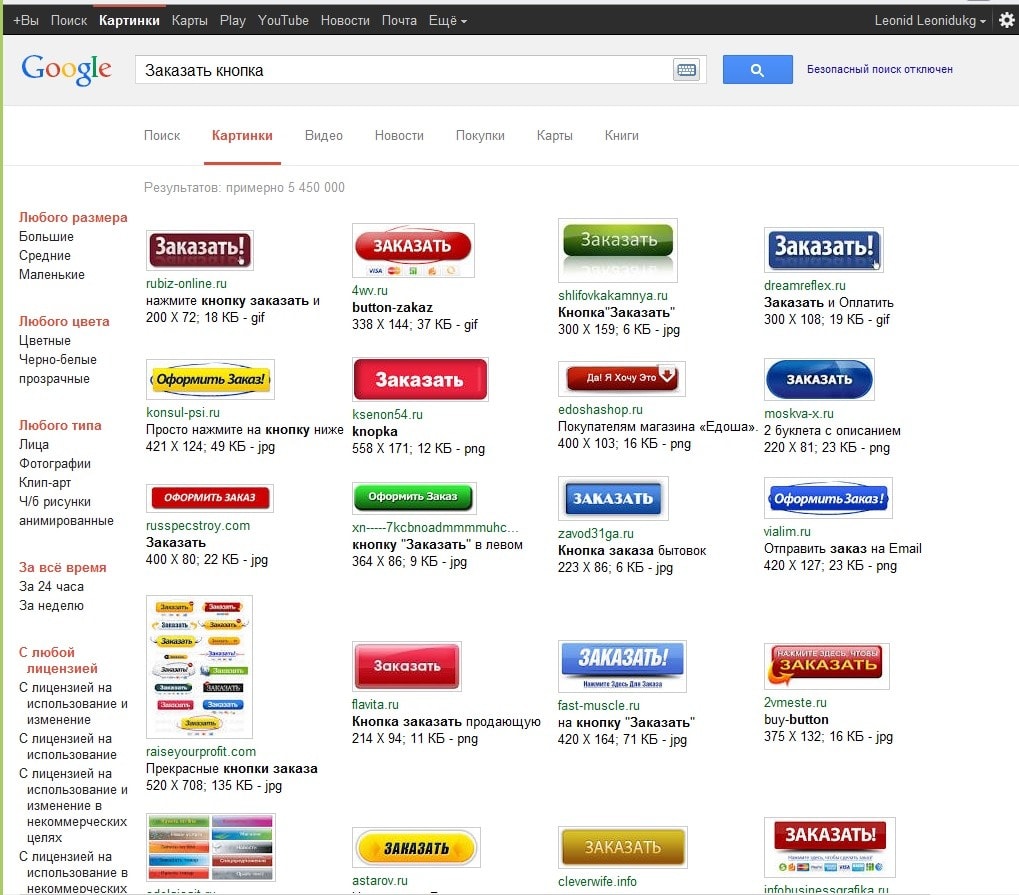This screenshot has height=895, width=1019.
Task: Filter by Цветные images
Action: coord(45,341)
